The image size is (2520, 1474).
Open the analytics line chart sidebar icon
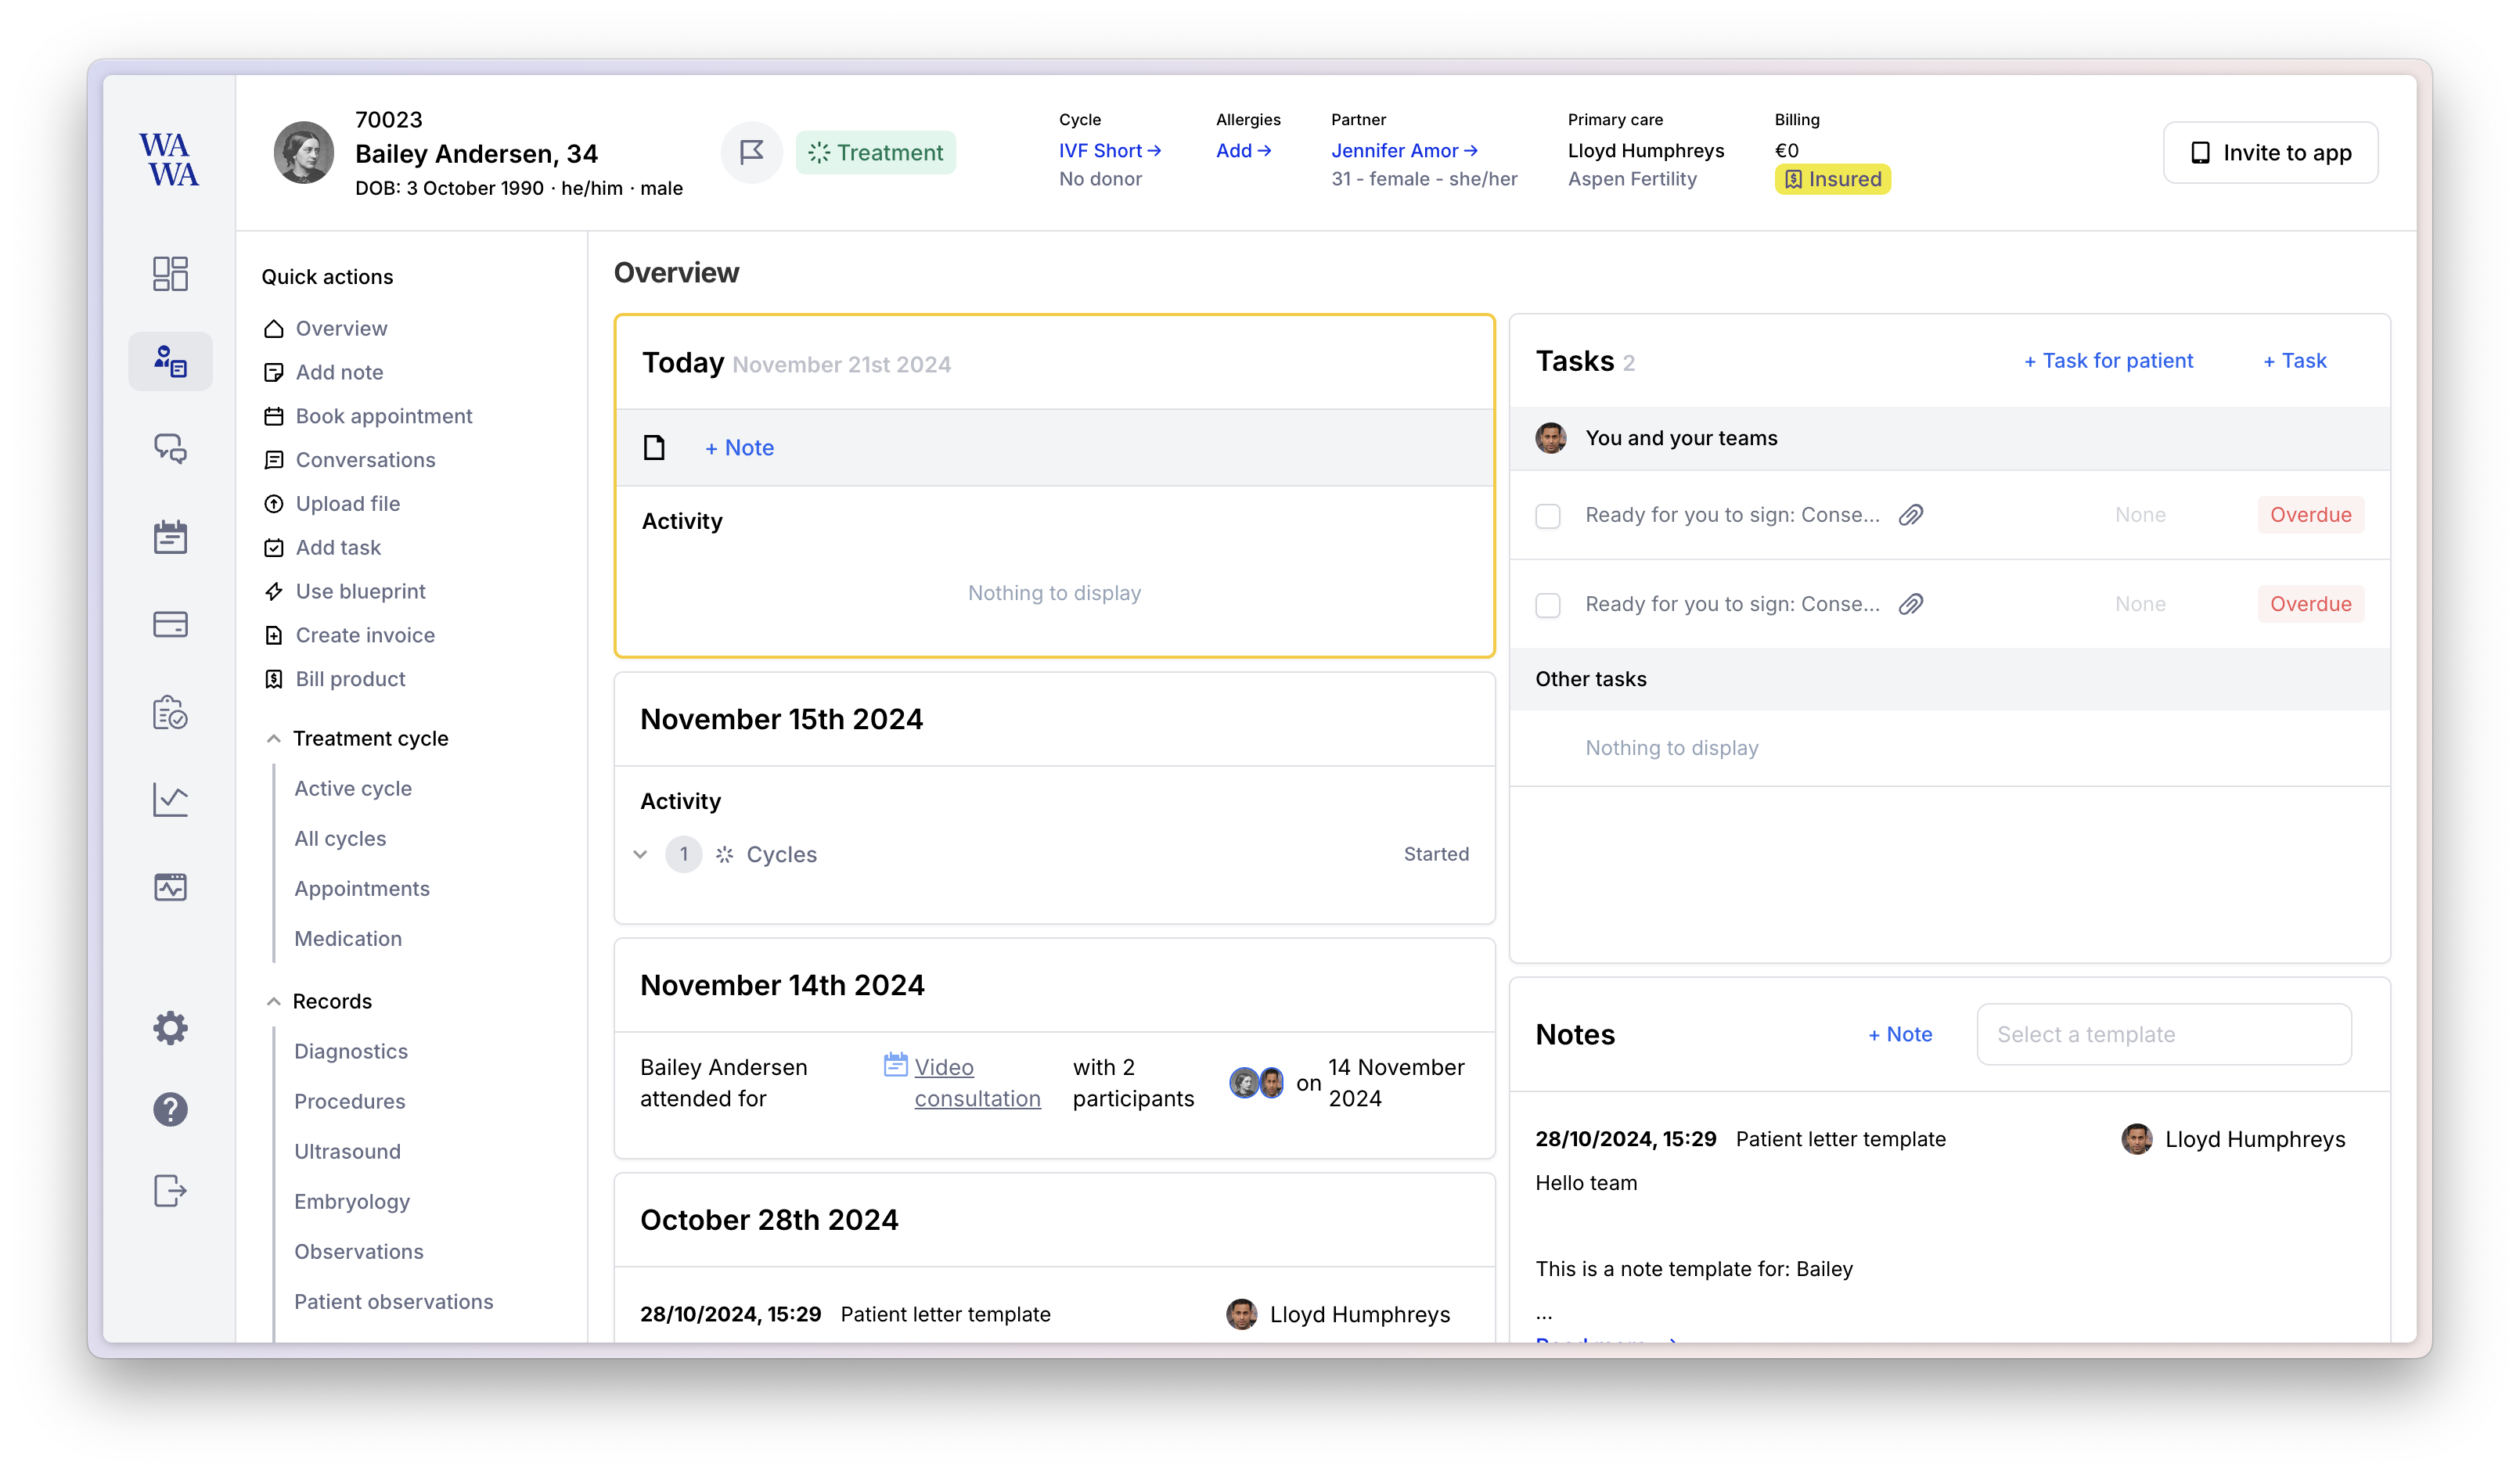click(170, 800)
